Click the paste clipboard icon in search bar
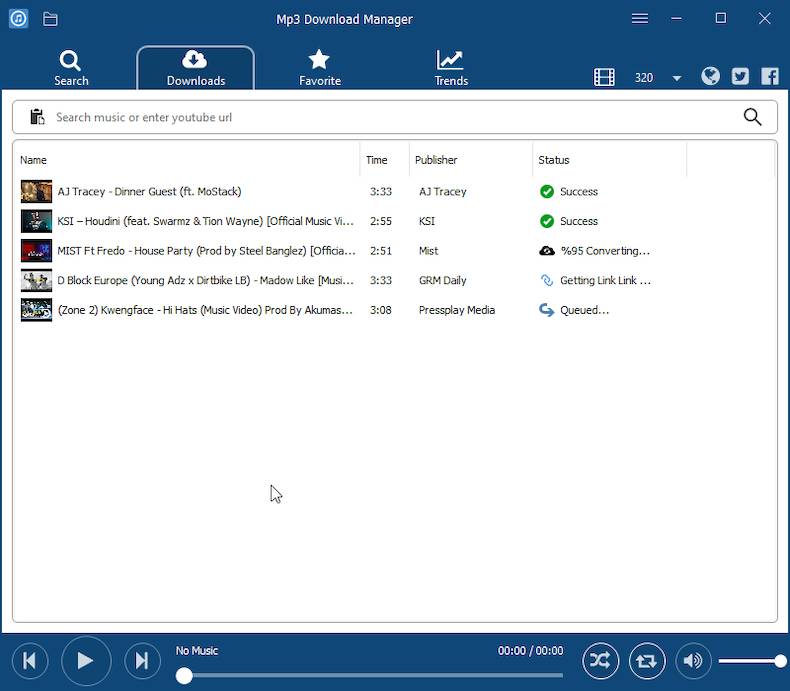The image size is (790, 691). [37, 117]
